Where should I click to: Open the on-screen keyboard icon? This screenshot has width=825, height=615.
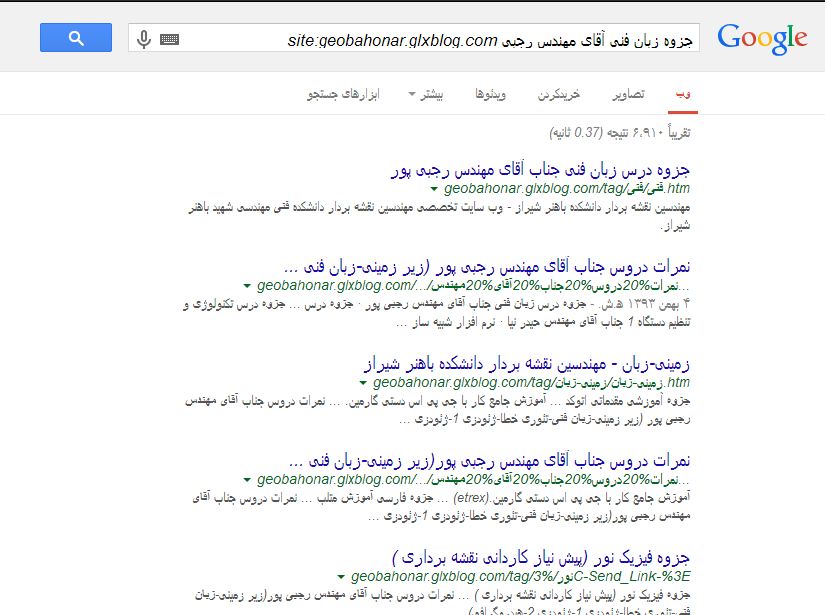(169, 39)
